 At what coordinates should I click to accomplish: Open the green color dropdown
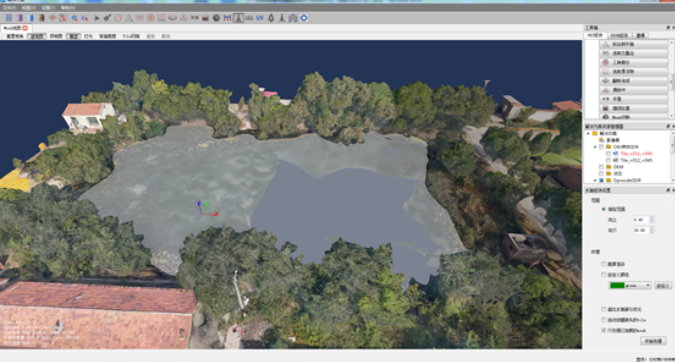[x=629, y=285]
